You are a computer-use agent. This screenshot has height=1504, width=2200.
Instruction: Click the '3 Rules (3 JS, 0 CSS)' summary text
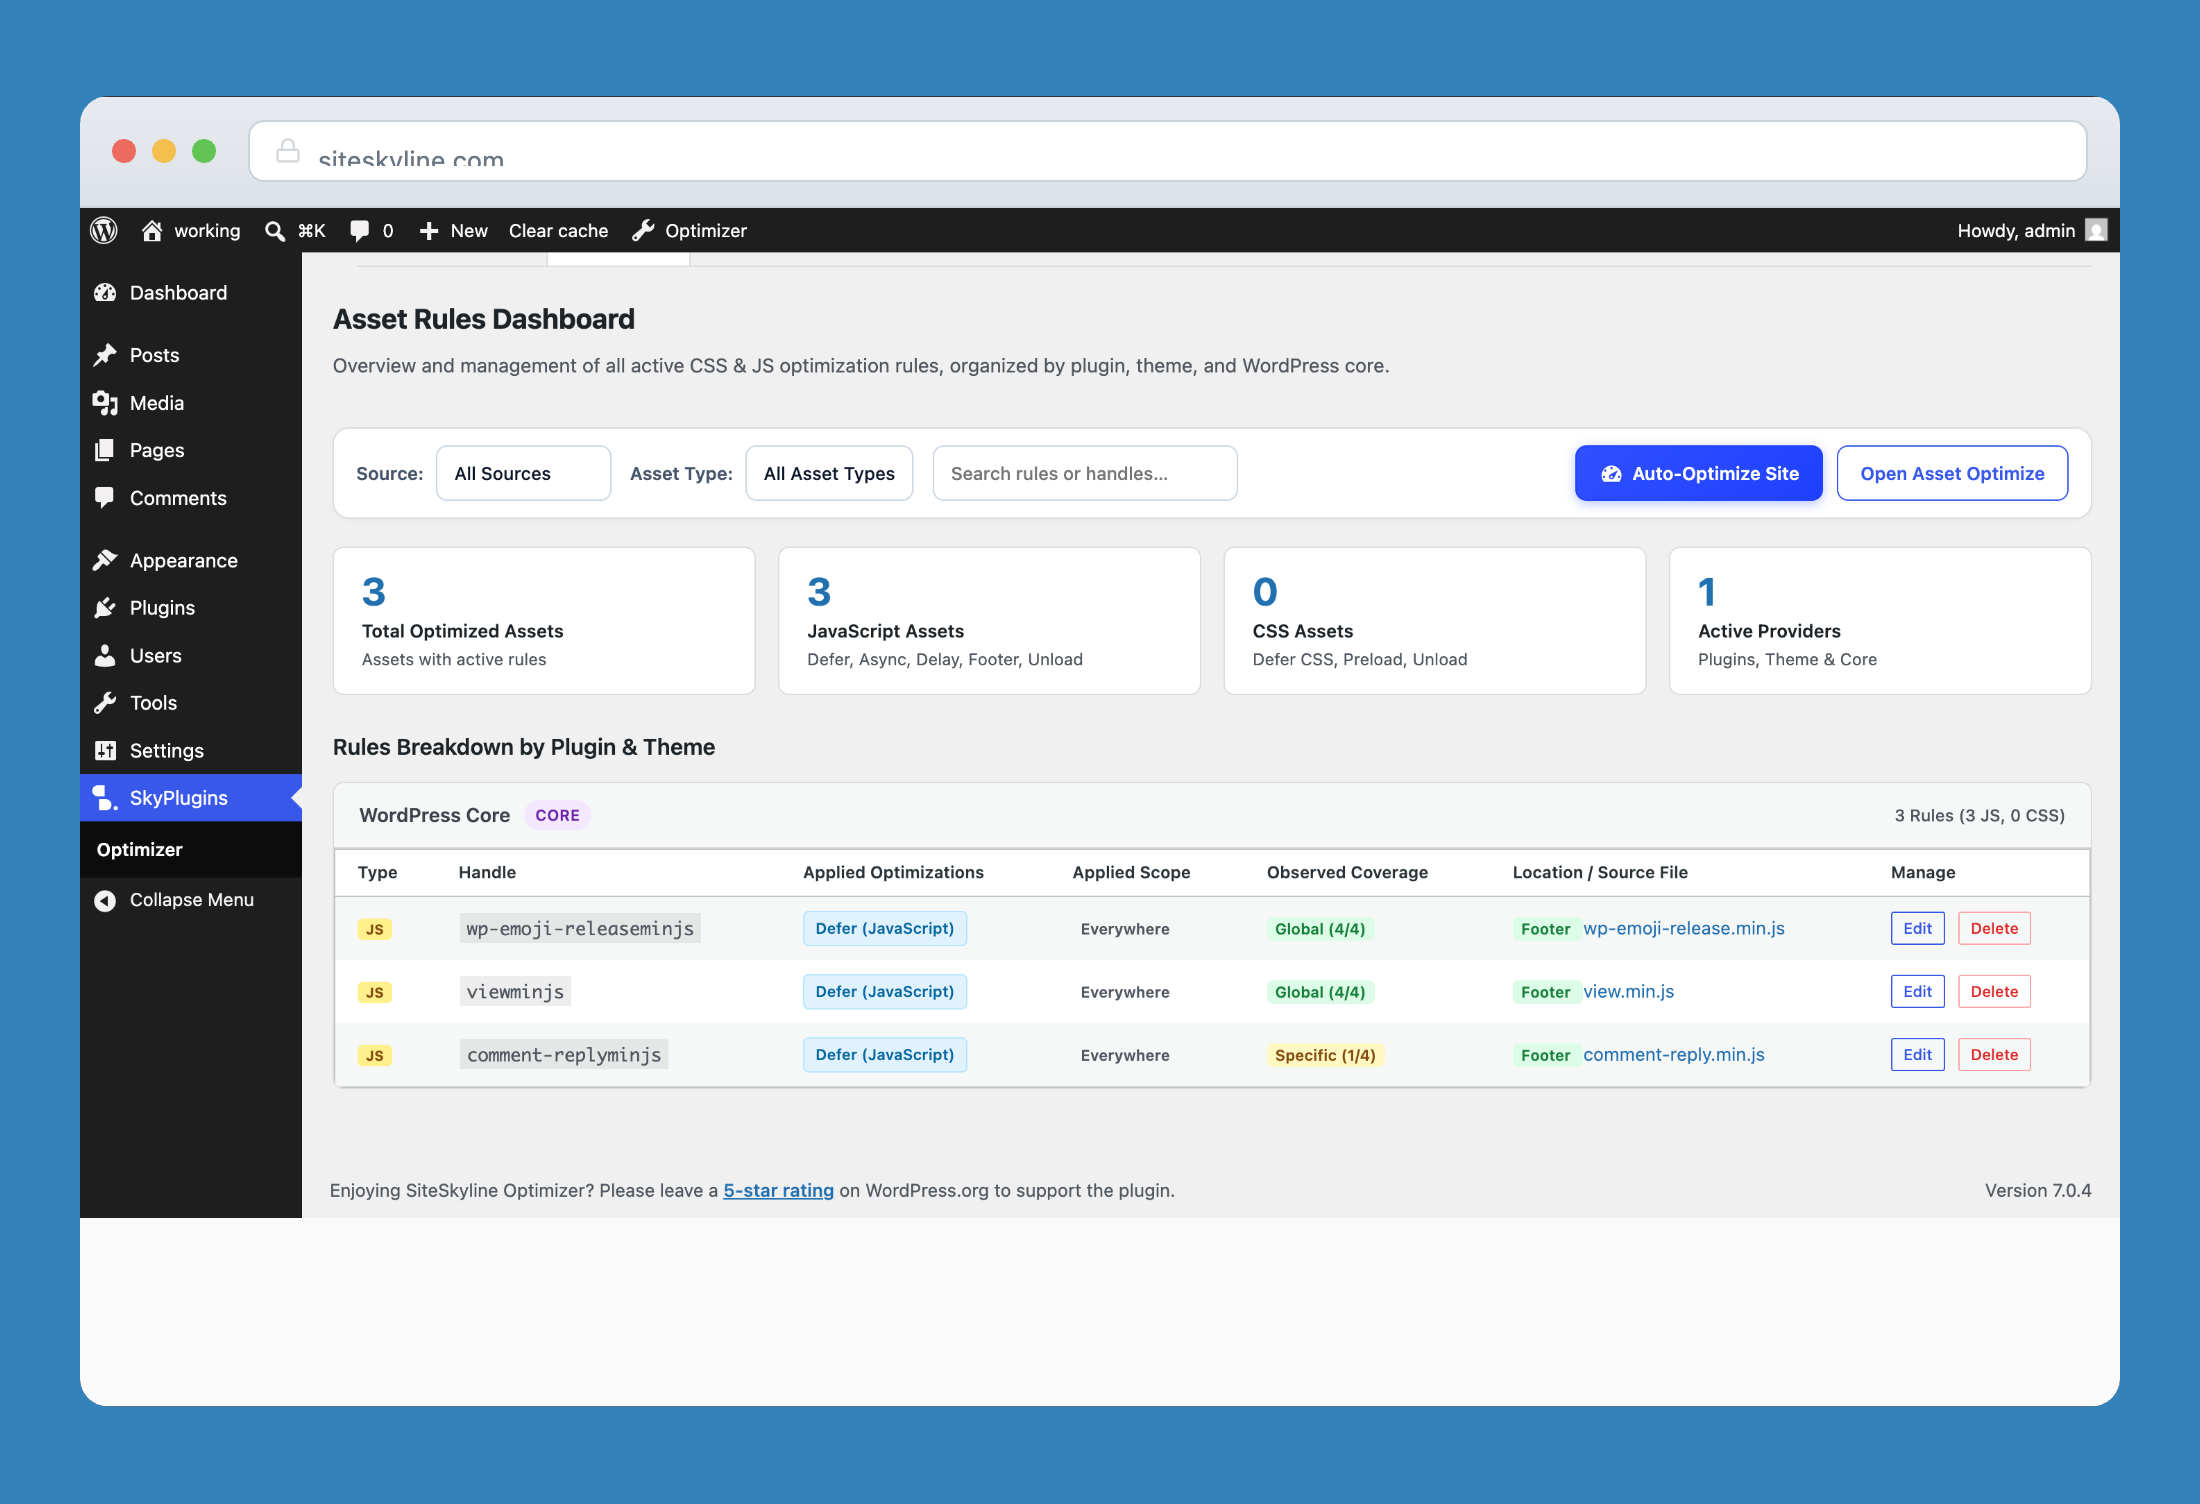point(1979,816)
